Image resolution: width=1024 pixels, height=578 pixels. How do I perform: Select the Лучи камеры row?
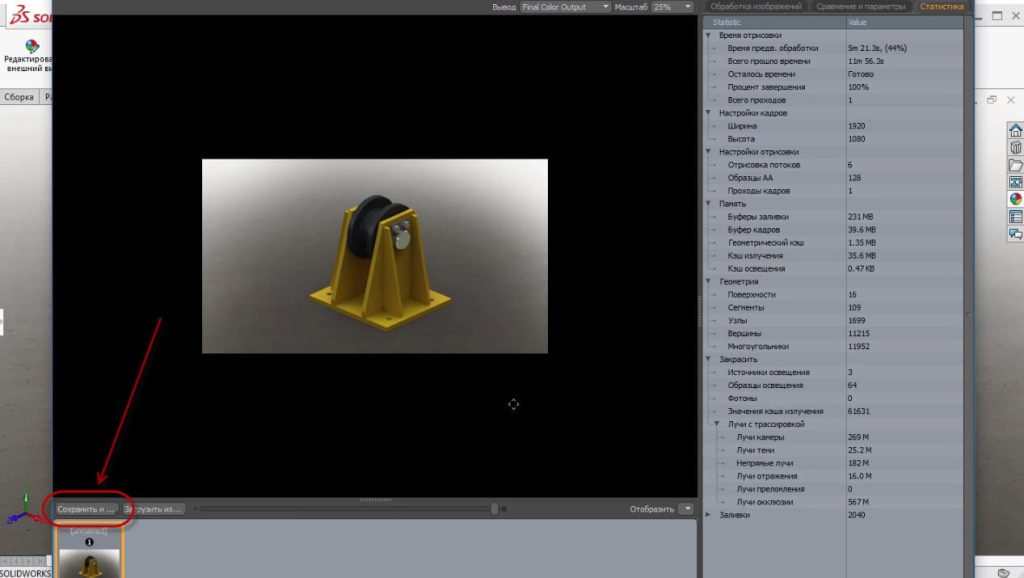833,437
